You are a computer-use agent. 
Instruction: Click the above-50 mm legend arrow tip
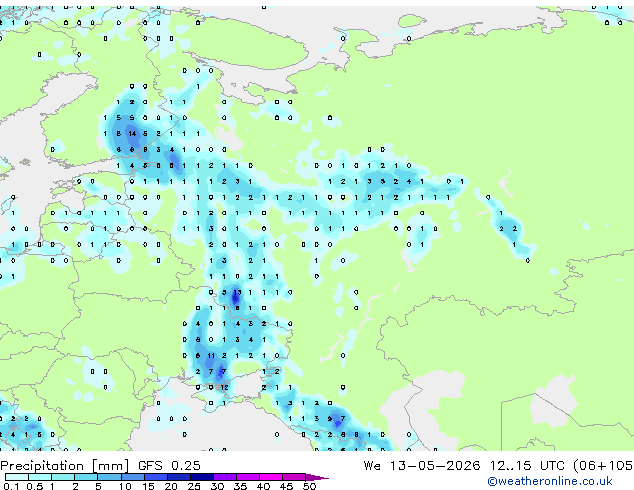click(x=317, y=477)
